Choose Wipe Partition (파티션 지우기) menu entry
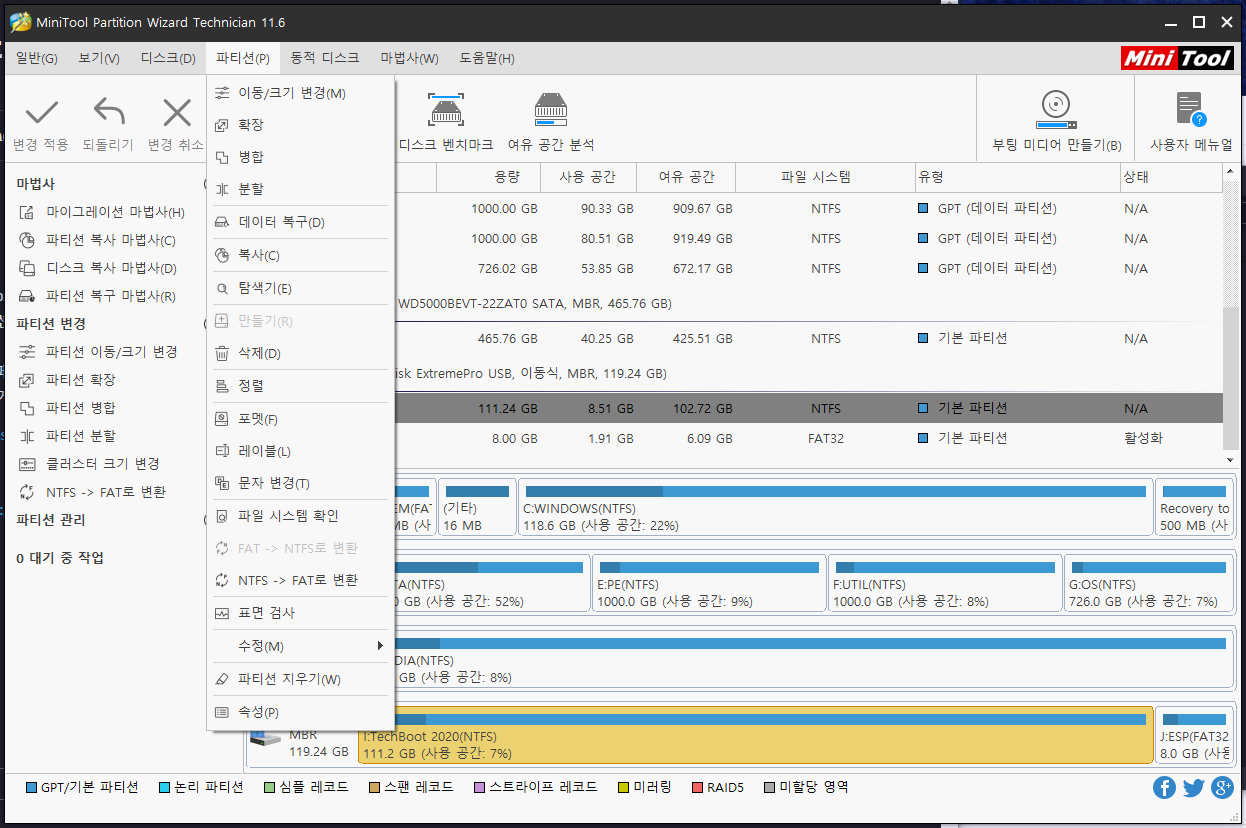 301,679
